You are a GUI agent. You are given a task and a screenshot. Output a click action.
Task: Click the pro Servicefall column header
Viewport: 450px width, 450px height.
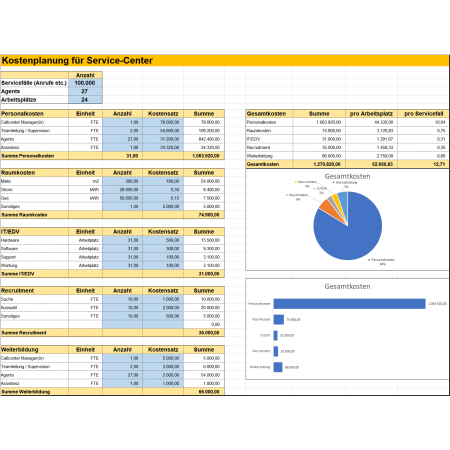point(423,114)
